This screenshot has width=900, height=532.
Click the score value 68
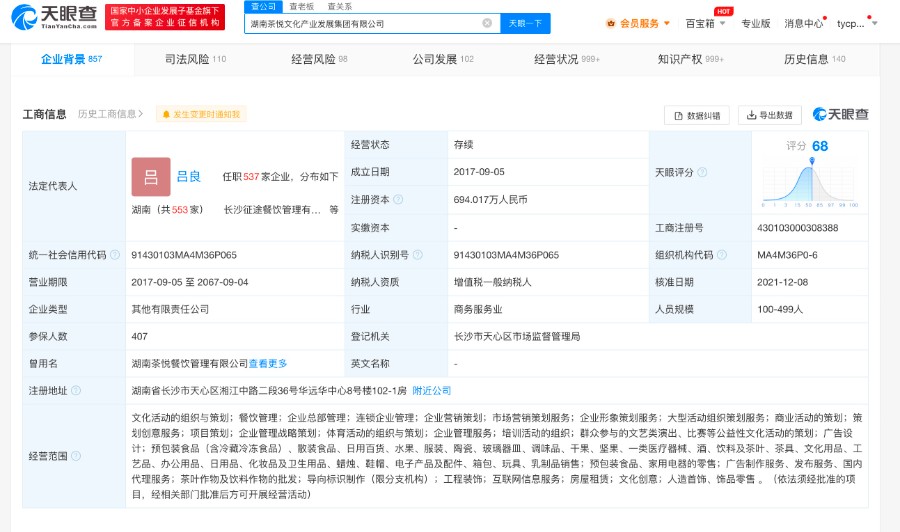click(x=820, y=146)
